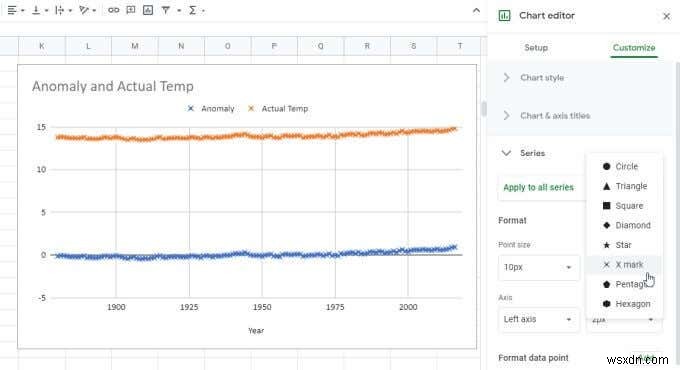Image resolution: width=680 pixels, height=370 pixels.
Task: Choose Hexagon point shape
Action: click(624, 304)
